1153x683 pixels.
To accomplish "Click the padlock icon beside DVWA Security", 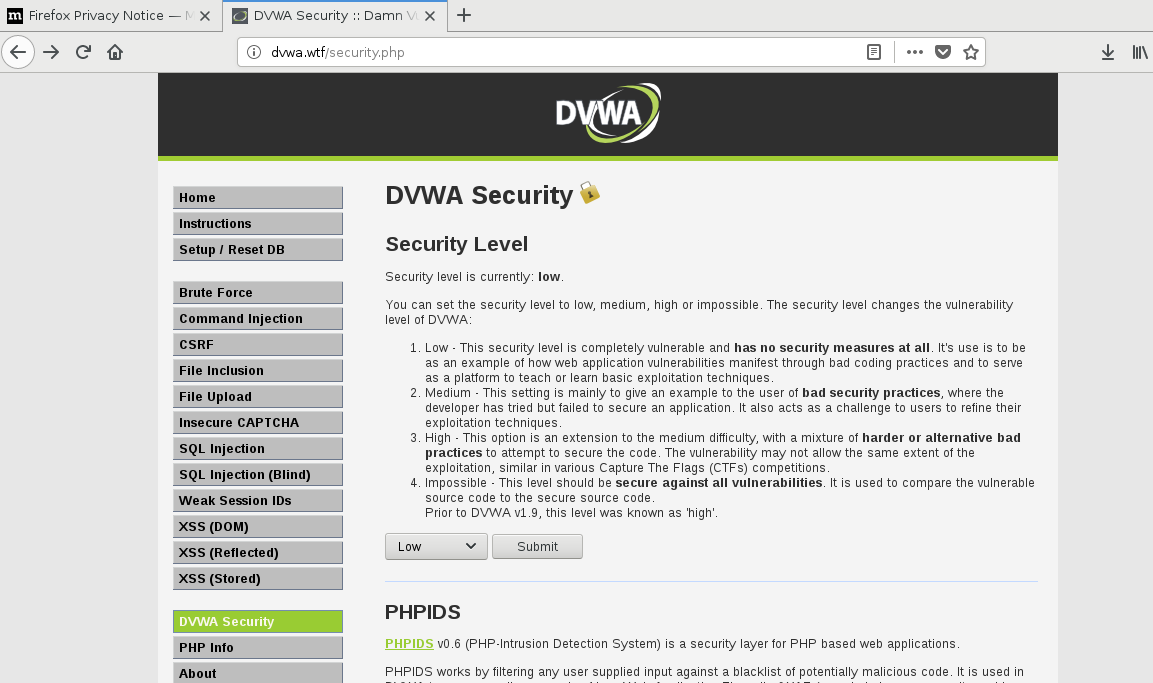I will pos(590,193).
